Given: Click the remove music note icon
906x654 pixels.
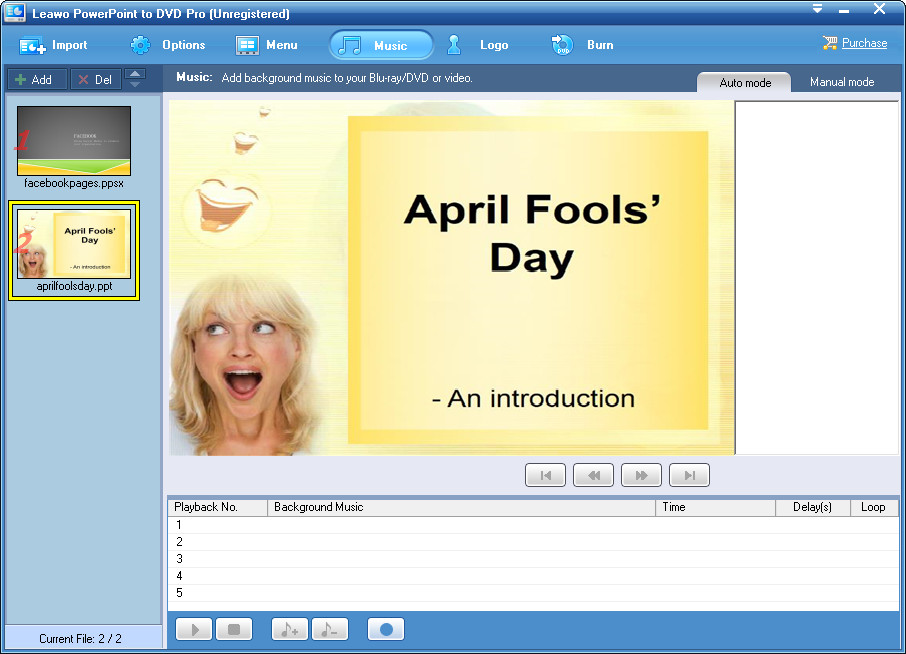Looking at the screenshot, I should click(330, 630).
